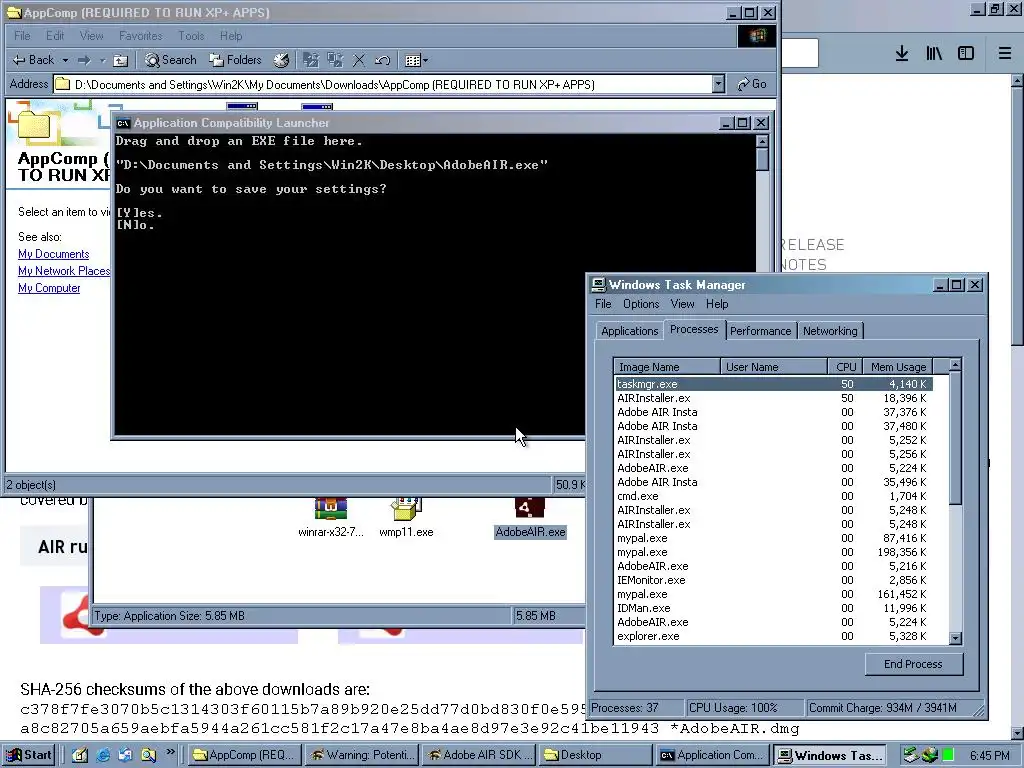Launch Internet Explorer from quick launch

pos(103,755)
